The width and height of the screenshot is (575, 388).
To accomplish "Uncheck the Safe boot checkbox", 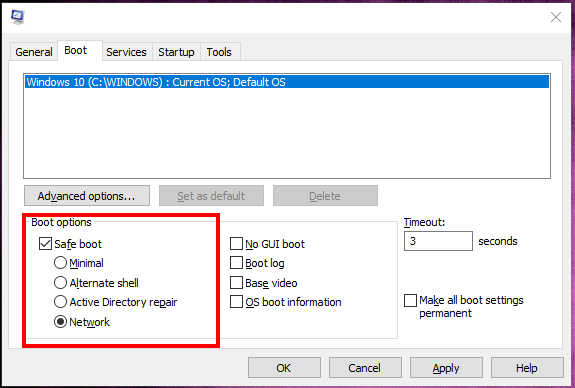I will pos(45,244).
